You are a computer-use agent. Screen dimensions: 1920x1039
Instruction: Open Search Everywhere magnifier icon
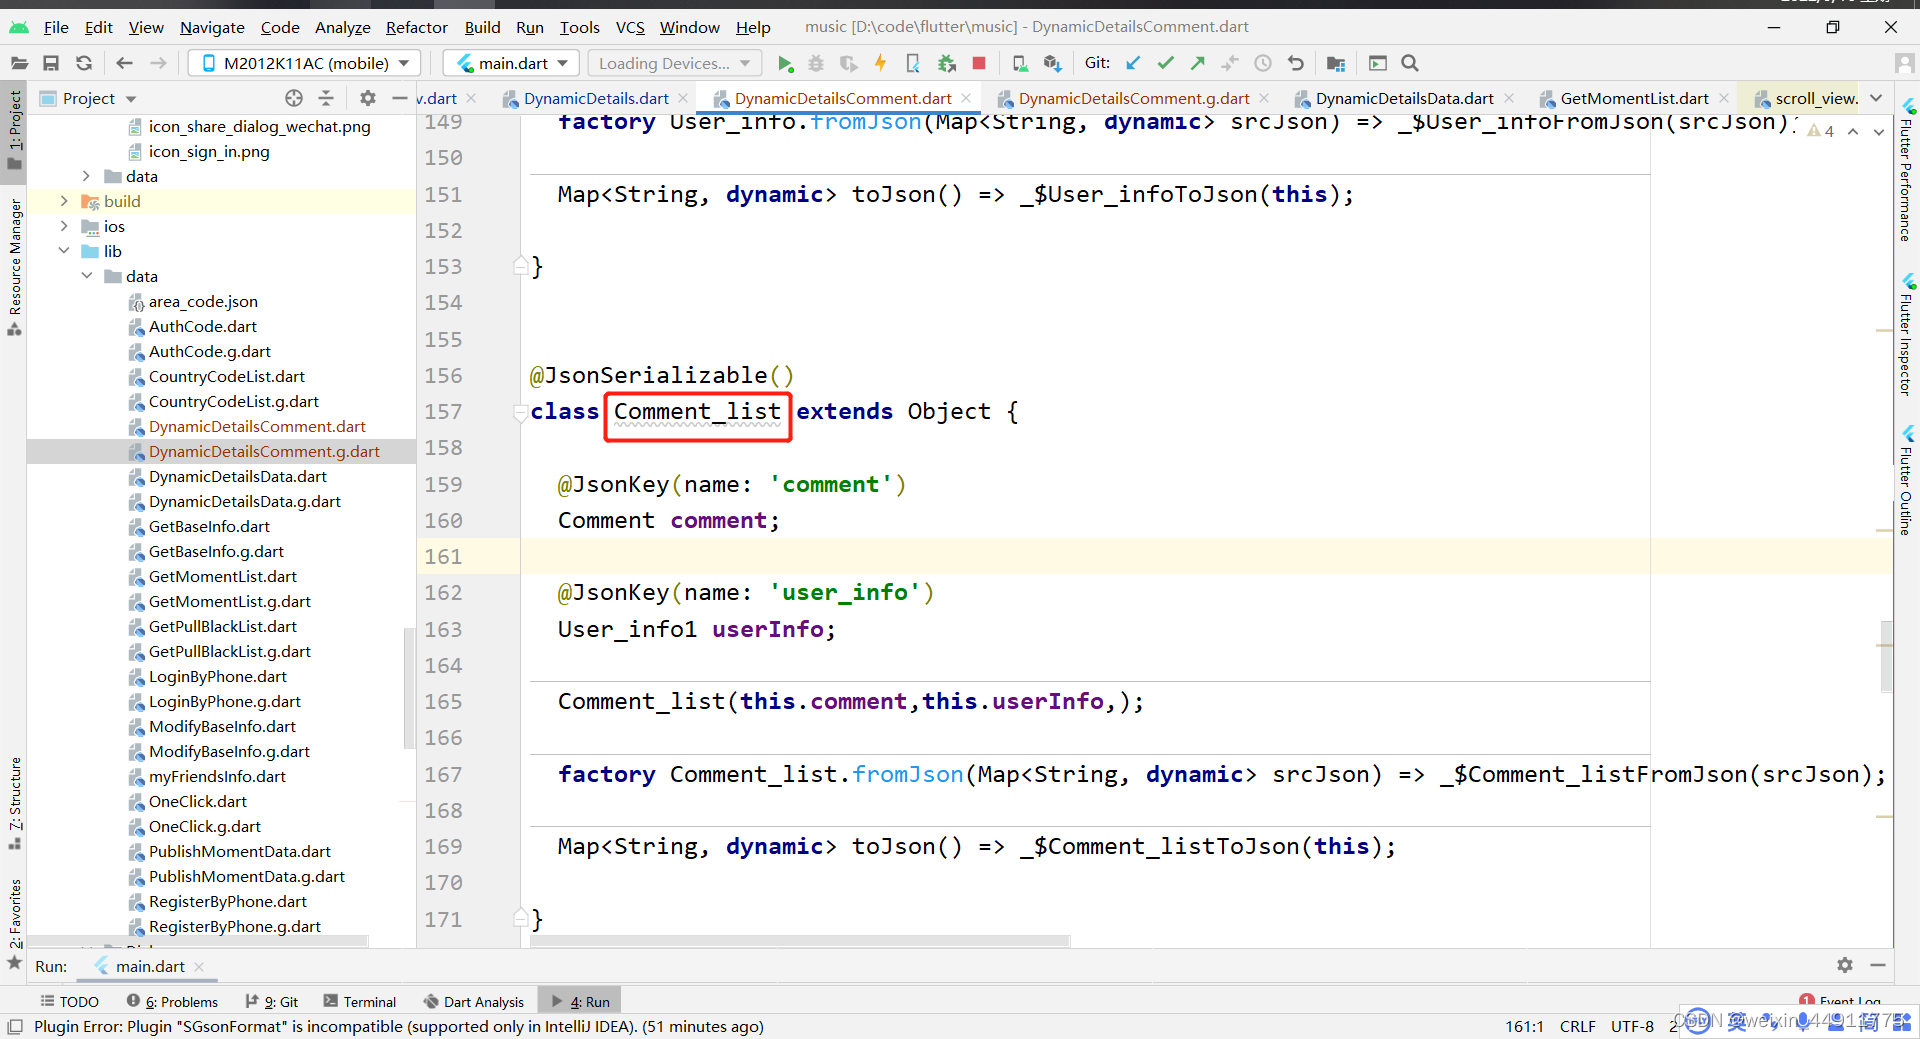coord(1410,63)
